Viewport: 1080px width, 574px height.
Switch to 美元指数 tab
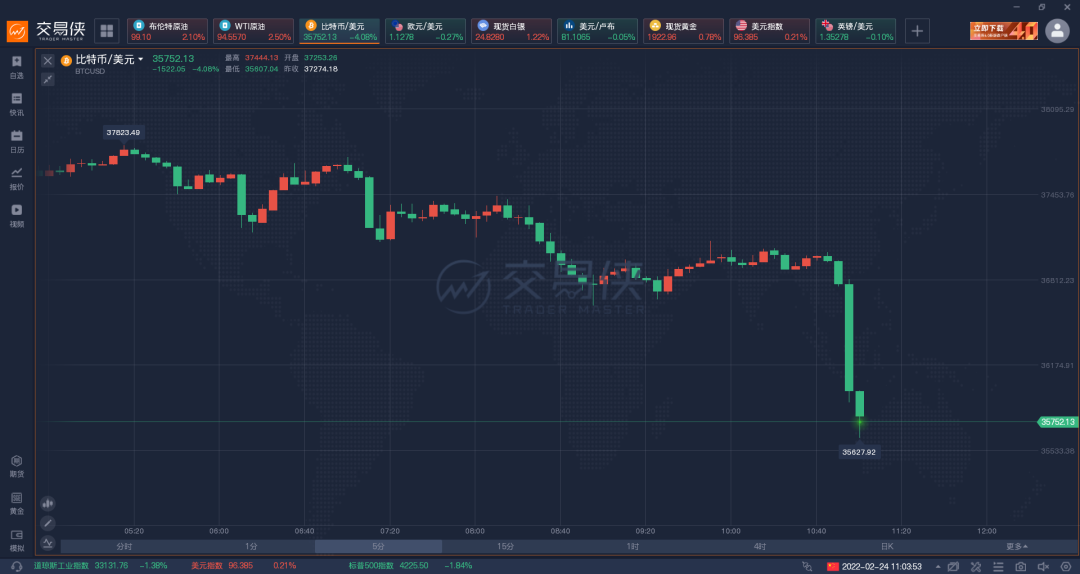pyautogui.click(x=769, y=31)
